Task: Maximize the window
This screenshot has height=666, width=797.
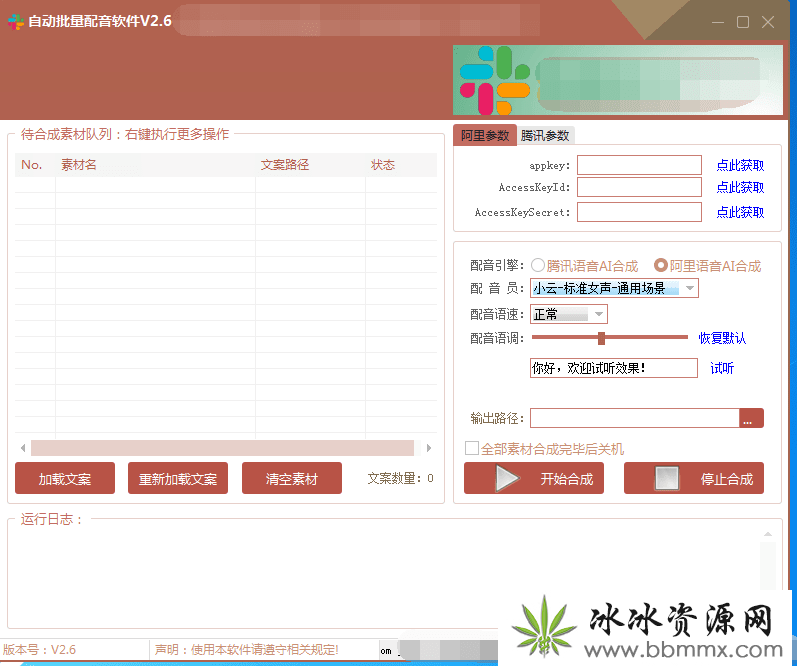Action: 743,22
